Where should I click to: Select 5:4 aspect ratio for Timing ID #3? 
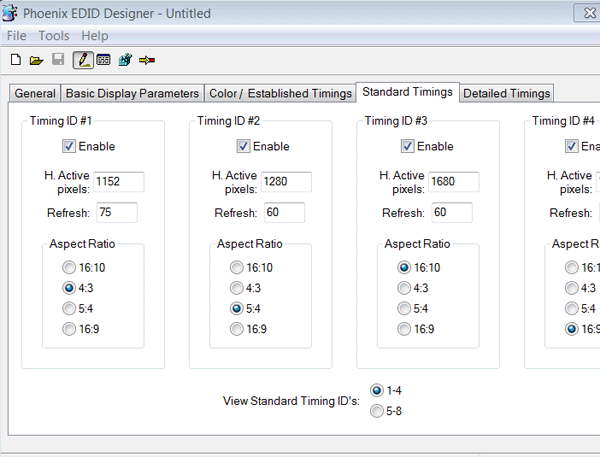(x=404, y=309)
